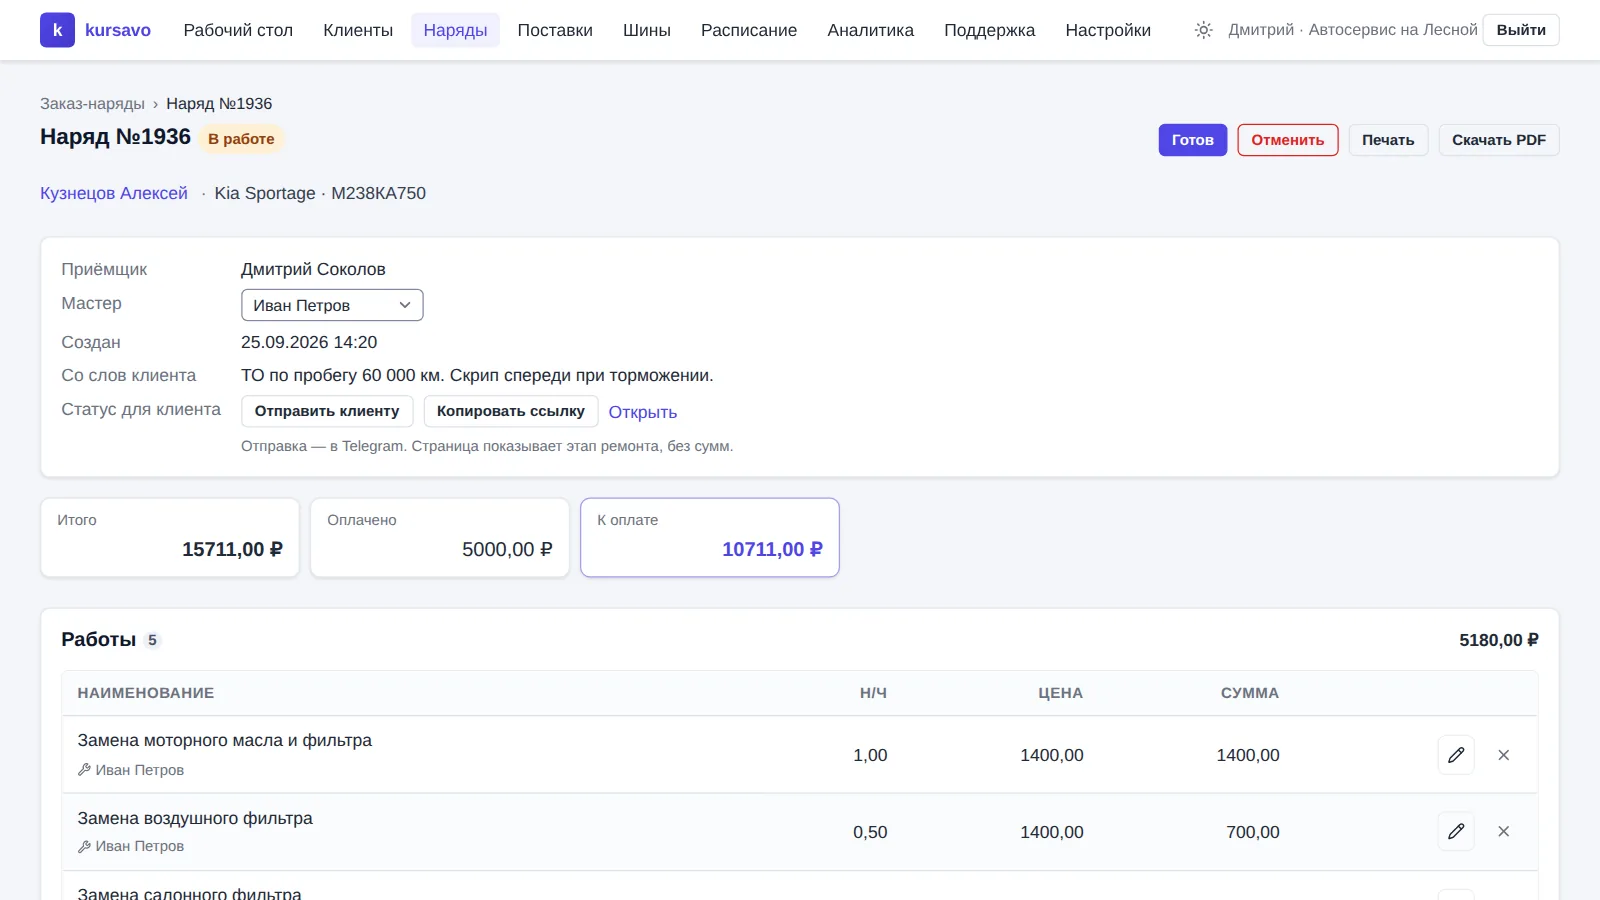Open the Поставки section

[x=555, y=30]
